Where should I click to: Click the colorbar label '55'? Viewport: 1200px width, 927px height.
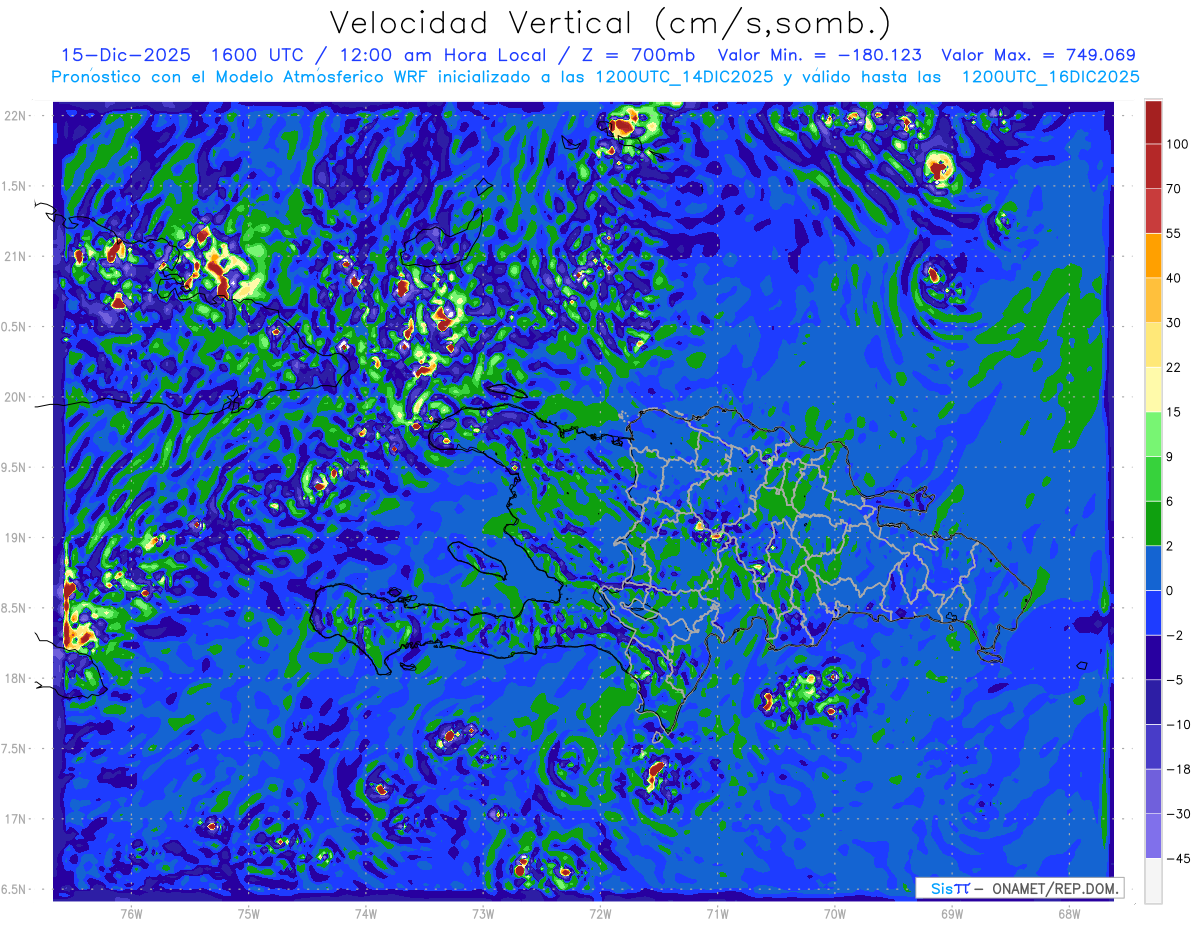[x=1174, y=233]
